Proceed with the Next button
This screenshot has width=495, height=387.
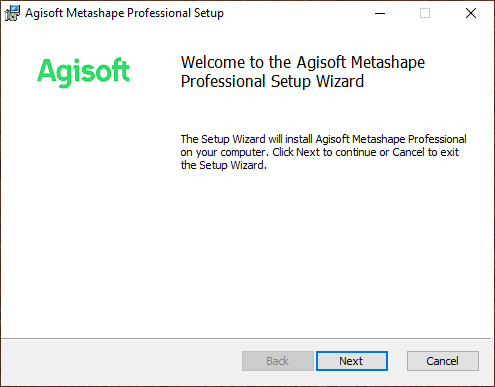[352, 361]
